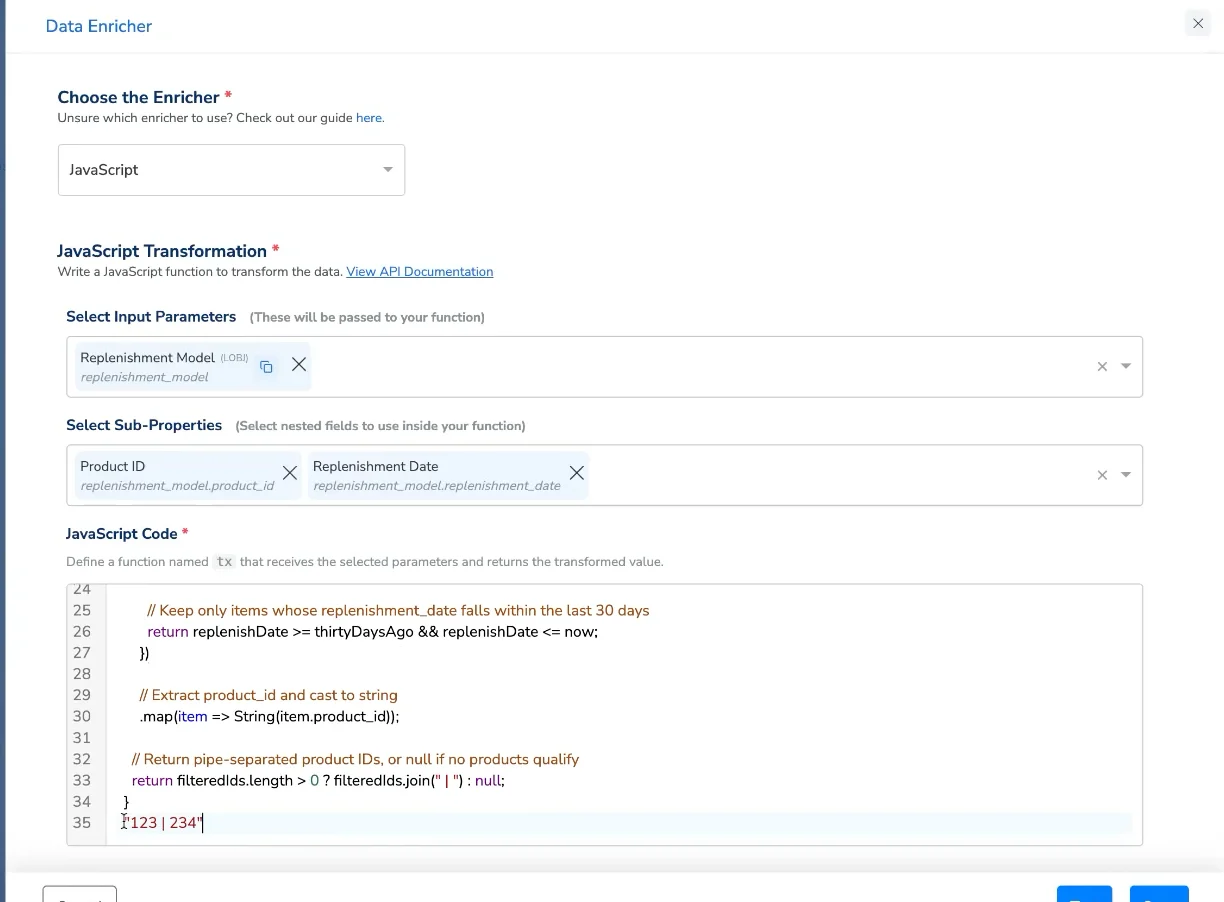The width and height of the screenshot is (1224, 902).
Task: Click the Replenishment Model chip label
Action: click(147, 357)
